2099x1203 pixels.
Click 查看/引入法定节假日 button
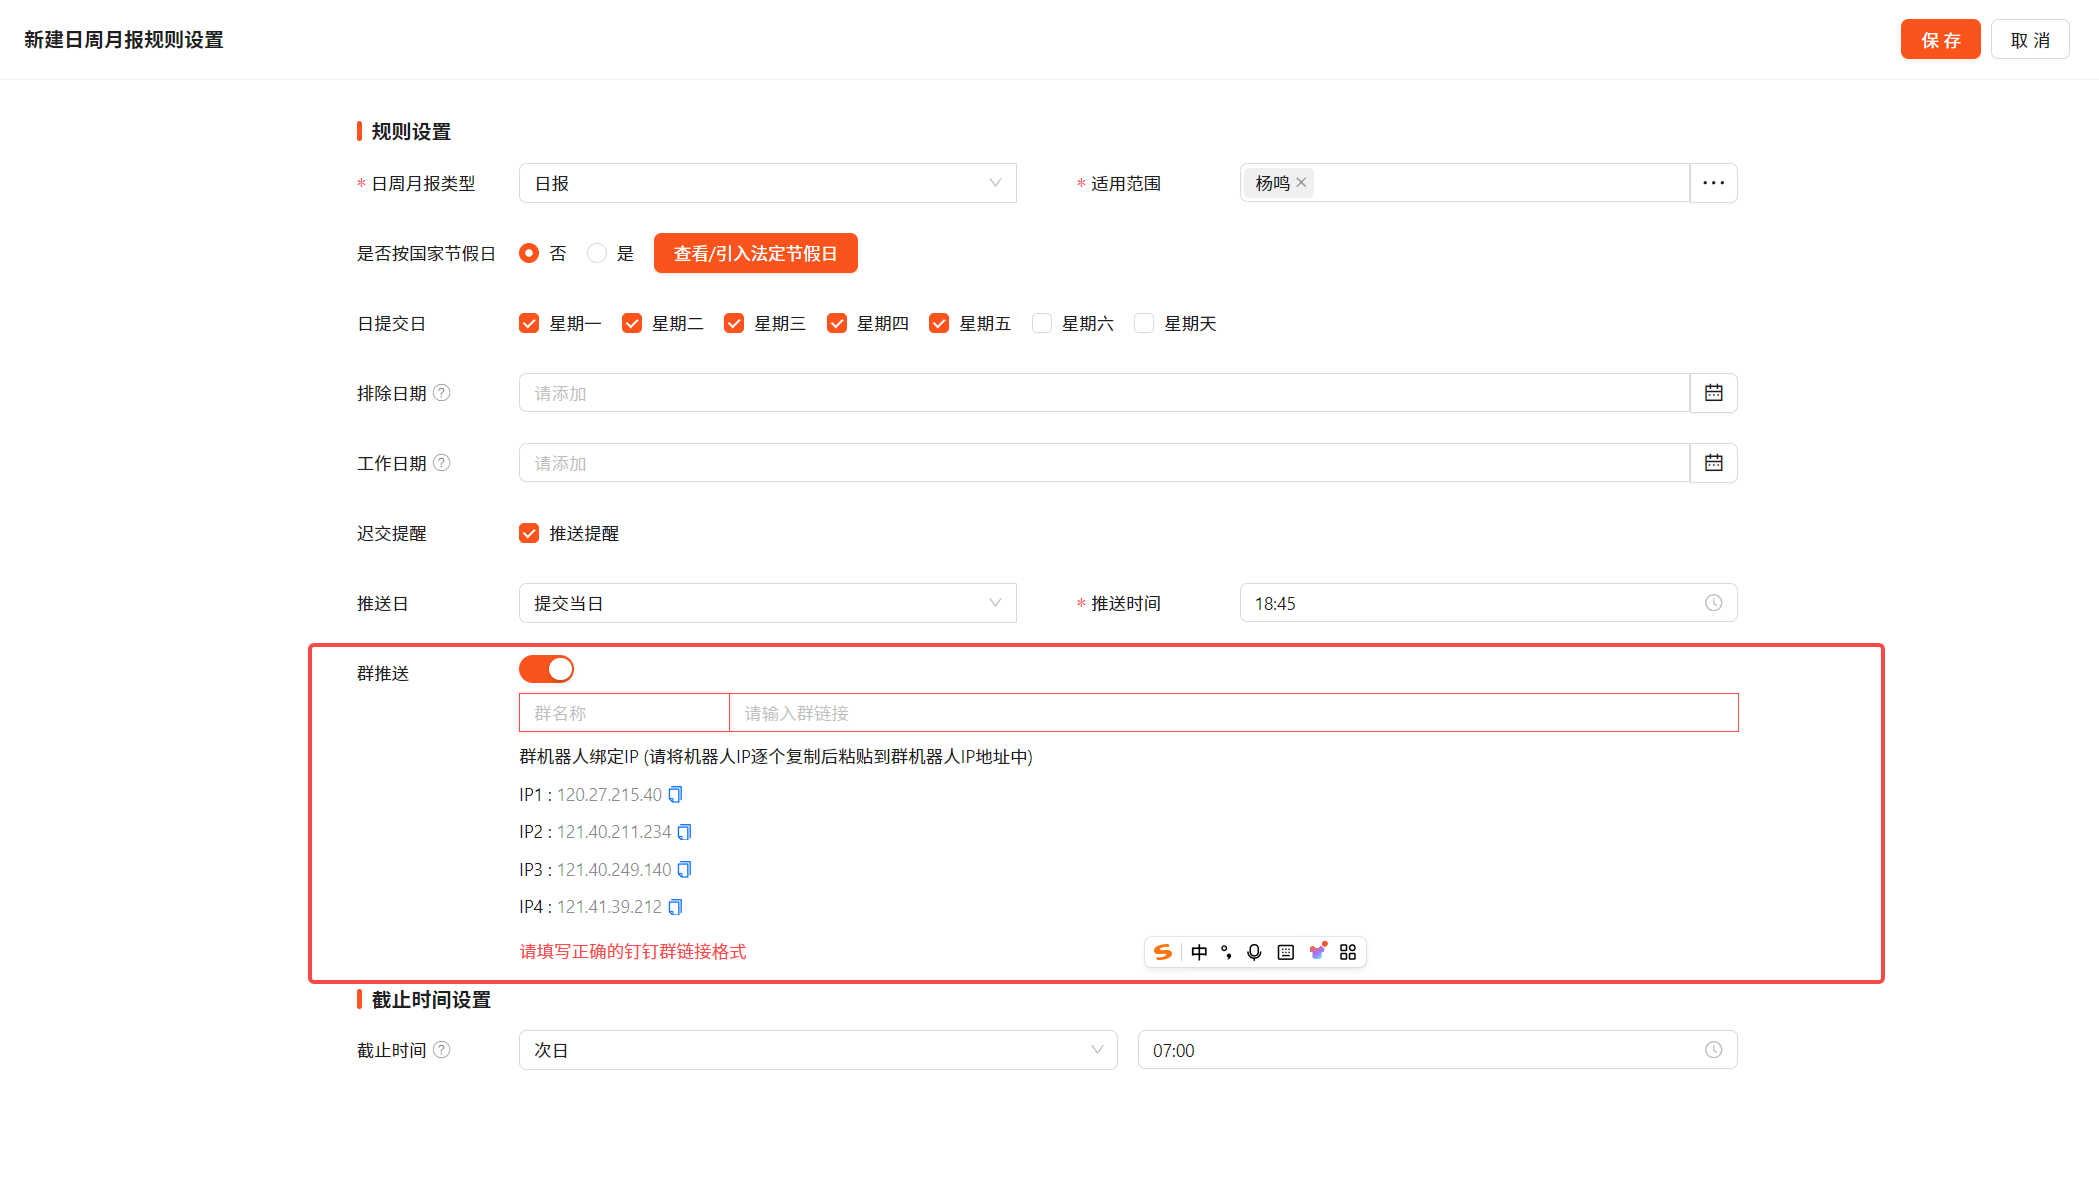[x=755, y=253]
